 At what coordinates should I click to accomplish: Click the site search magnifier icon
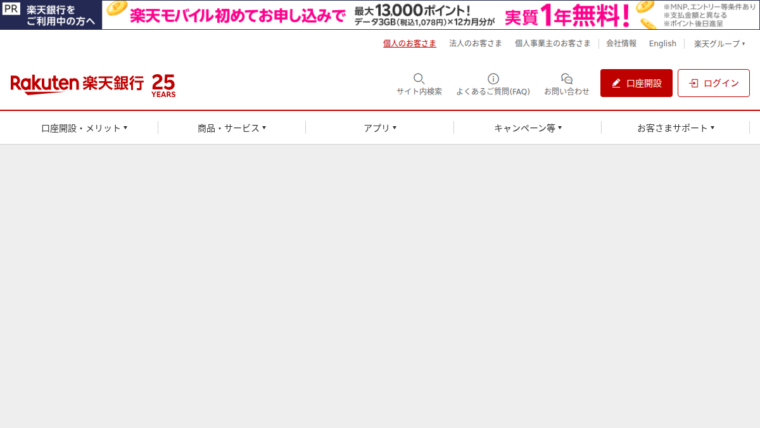pyautogui.click(x=419, y=79)
